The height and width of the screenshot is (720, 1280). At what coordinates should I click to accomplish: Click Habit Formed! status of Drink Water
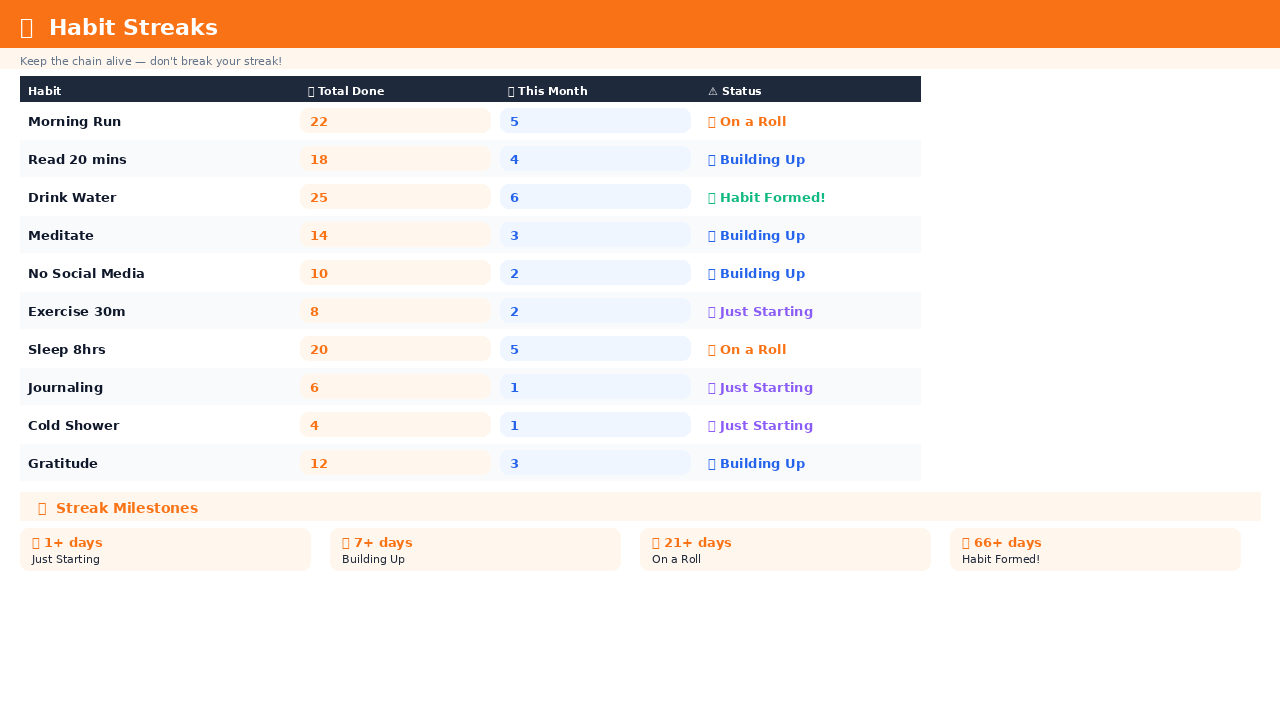(767, 198)
